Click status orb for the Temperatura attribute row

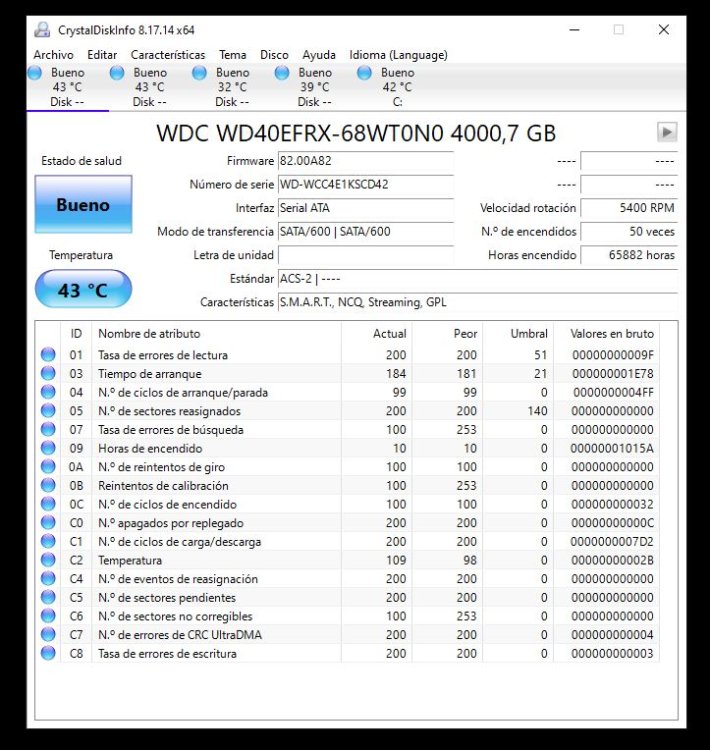(48, 560)
